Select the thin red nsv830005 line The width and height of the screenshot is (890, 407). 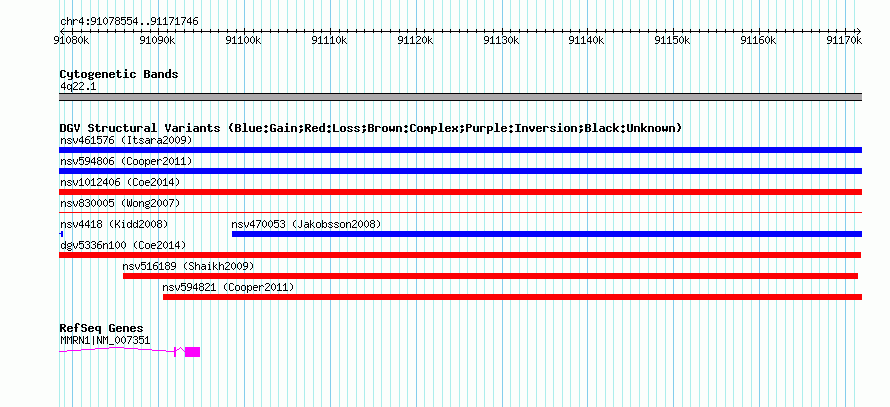pos(460,212)
